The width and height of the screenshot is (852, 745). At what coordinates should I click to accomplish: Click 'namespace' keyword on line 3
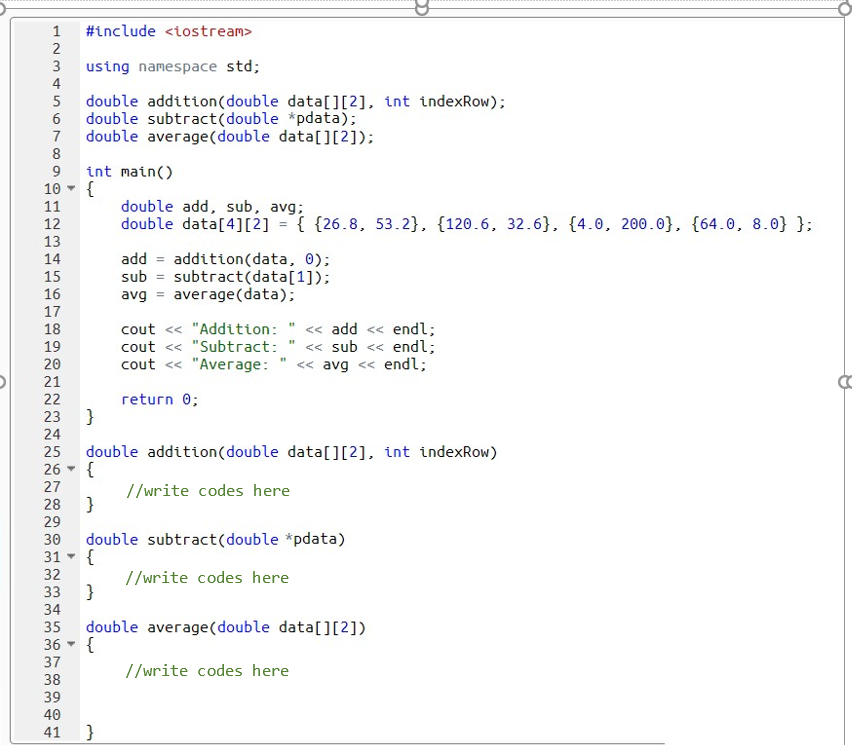click(x=178, y=67)
